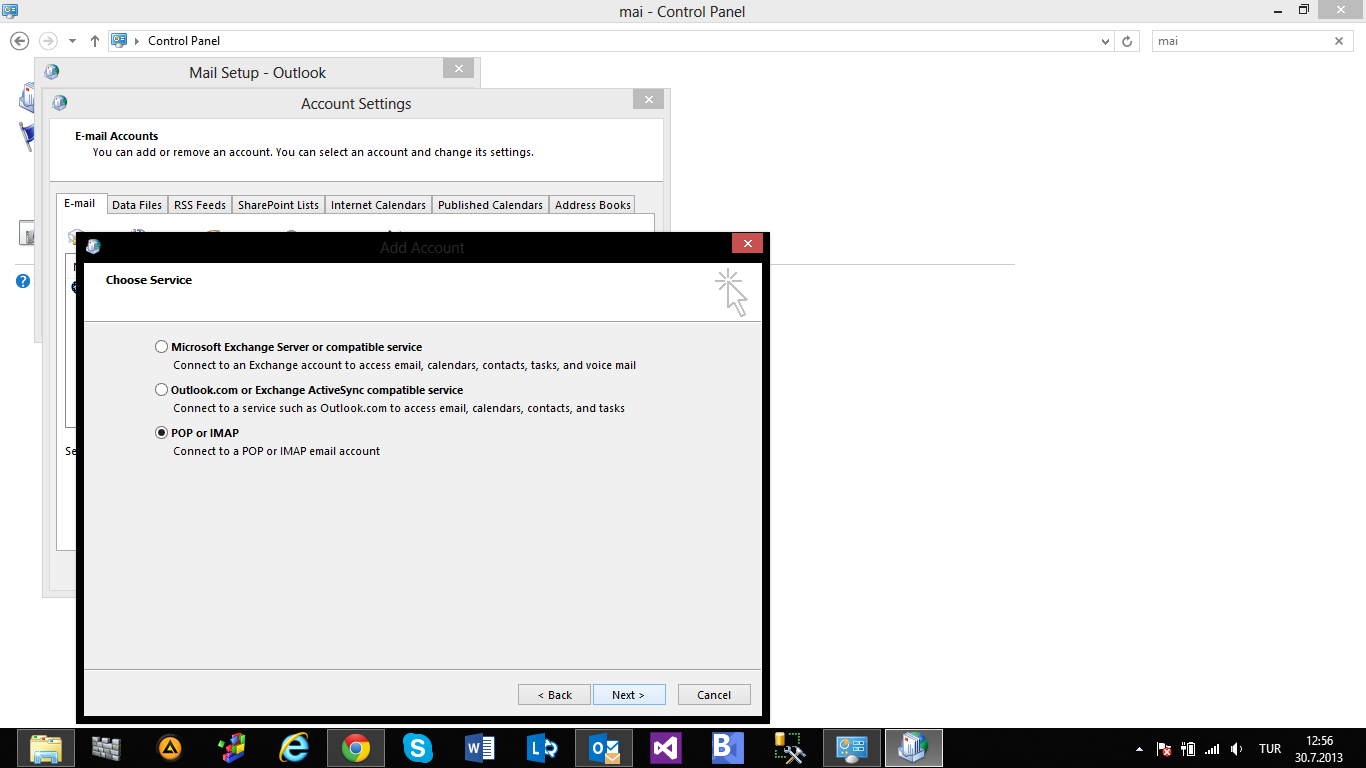This screenshot has width=1366, height=768.
Task: Show hidden system tray icons
Action: point(1139,749)
